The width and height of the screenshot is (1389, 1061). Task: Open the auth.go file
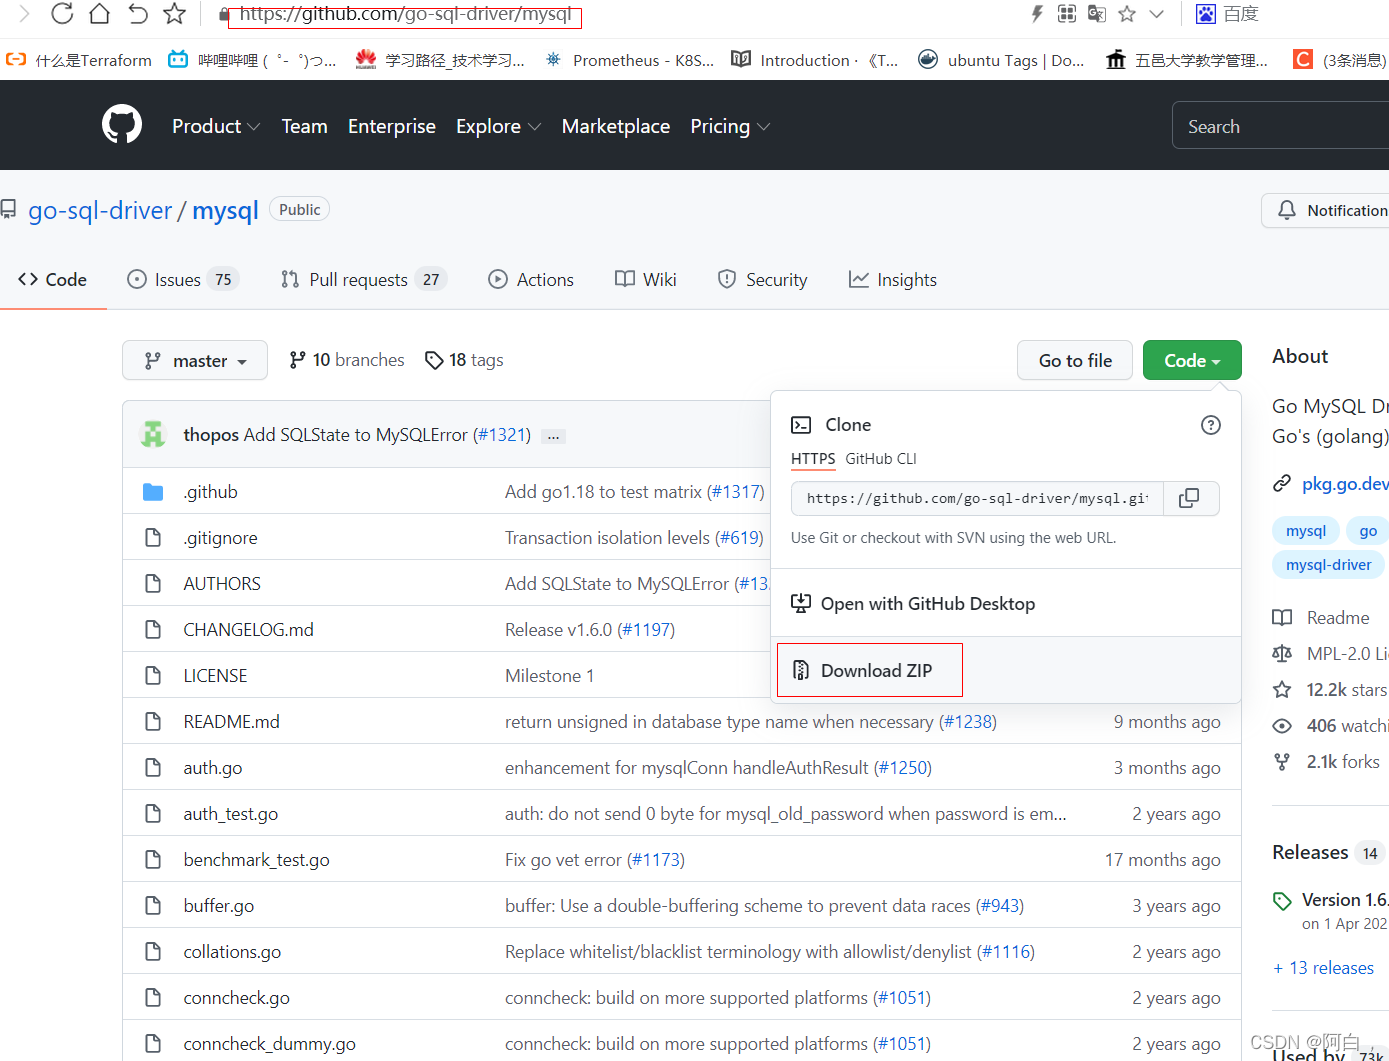tap(213, 768)
